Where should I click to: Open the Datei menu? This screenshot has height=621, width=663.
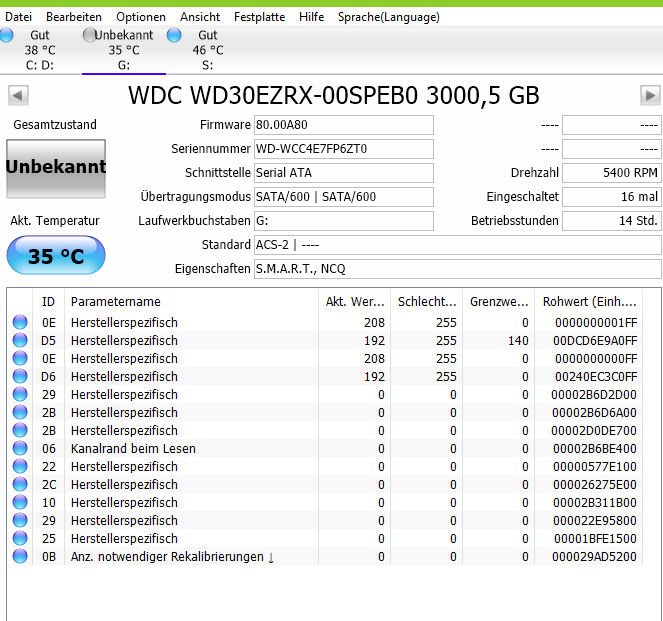(19, 17)
